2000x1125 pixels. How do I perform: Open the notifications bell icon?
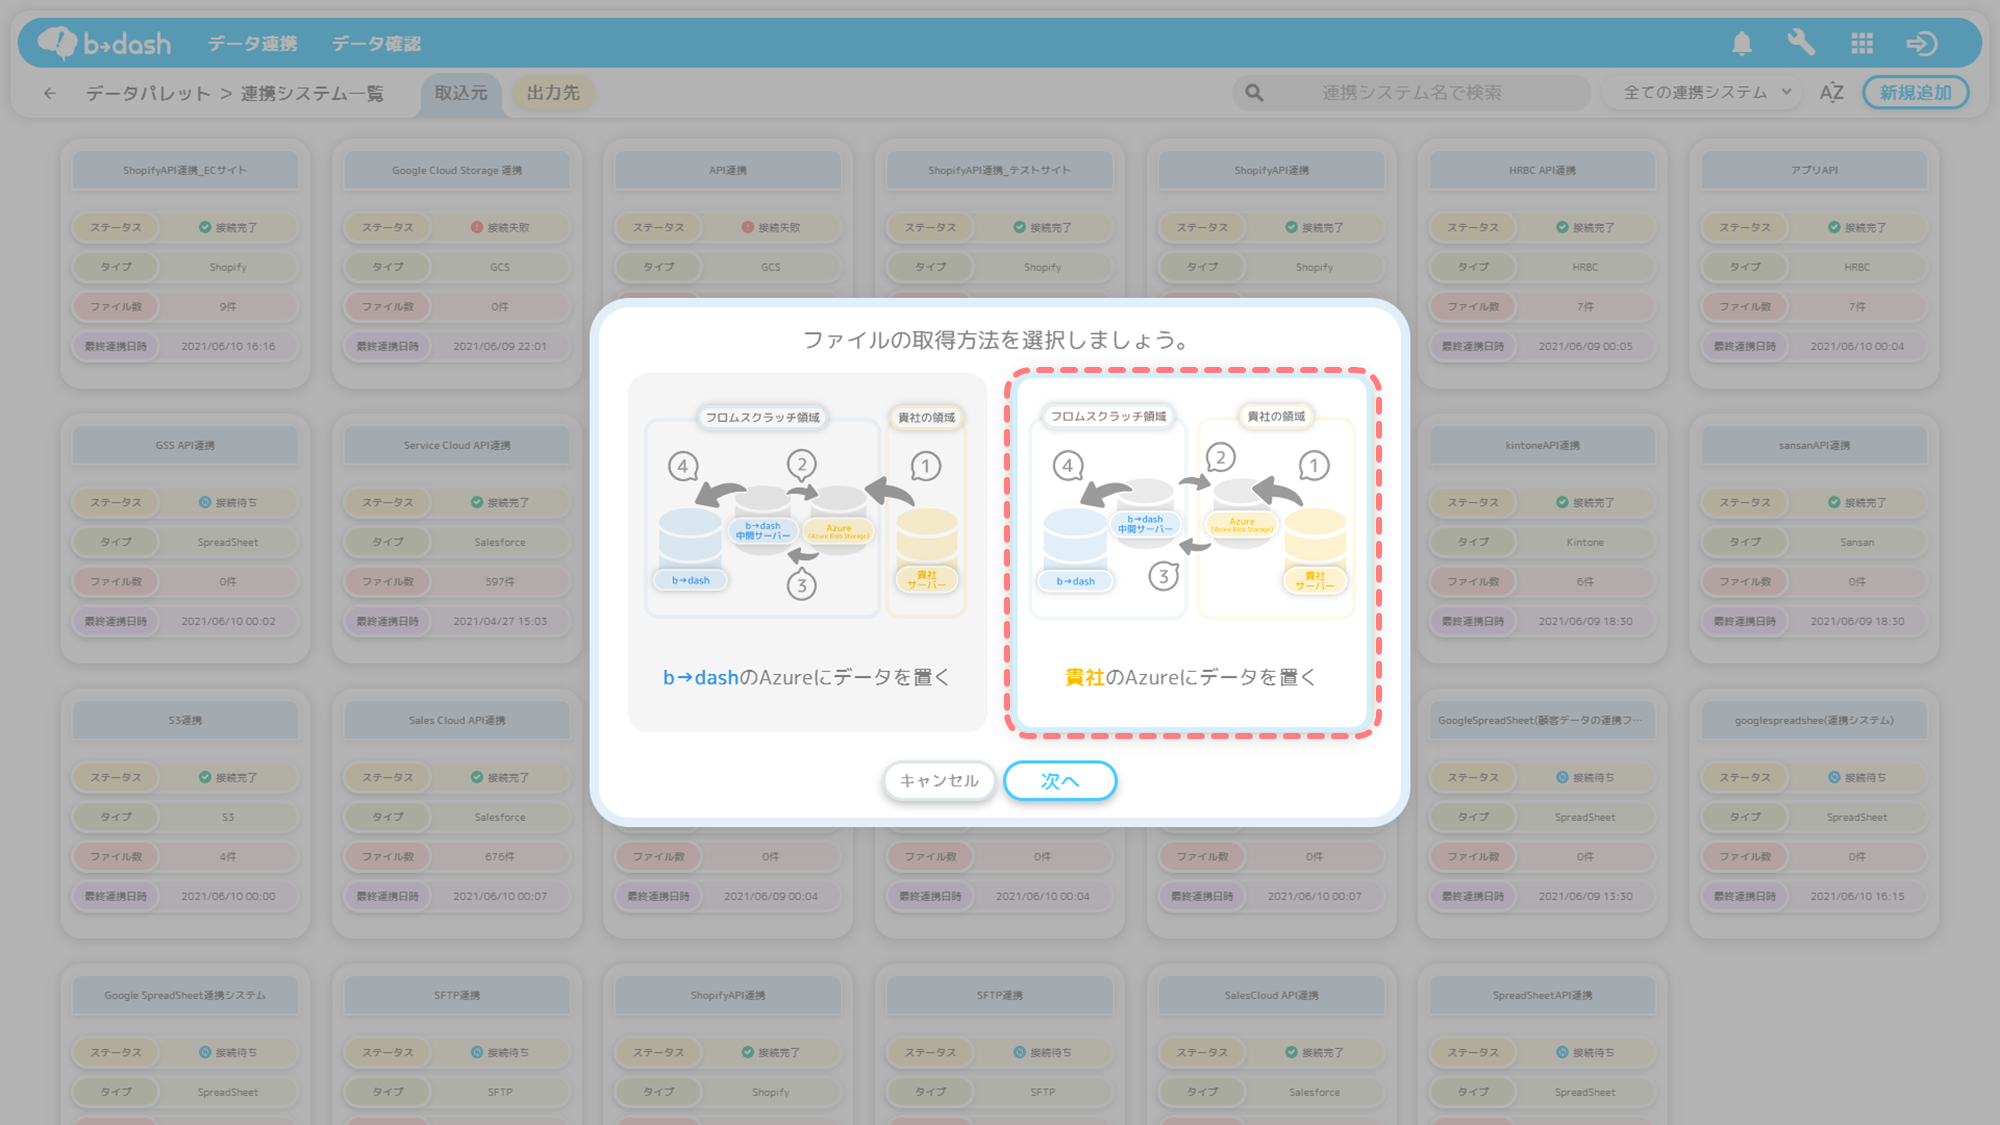[1742, 43]
